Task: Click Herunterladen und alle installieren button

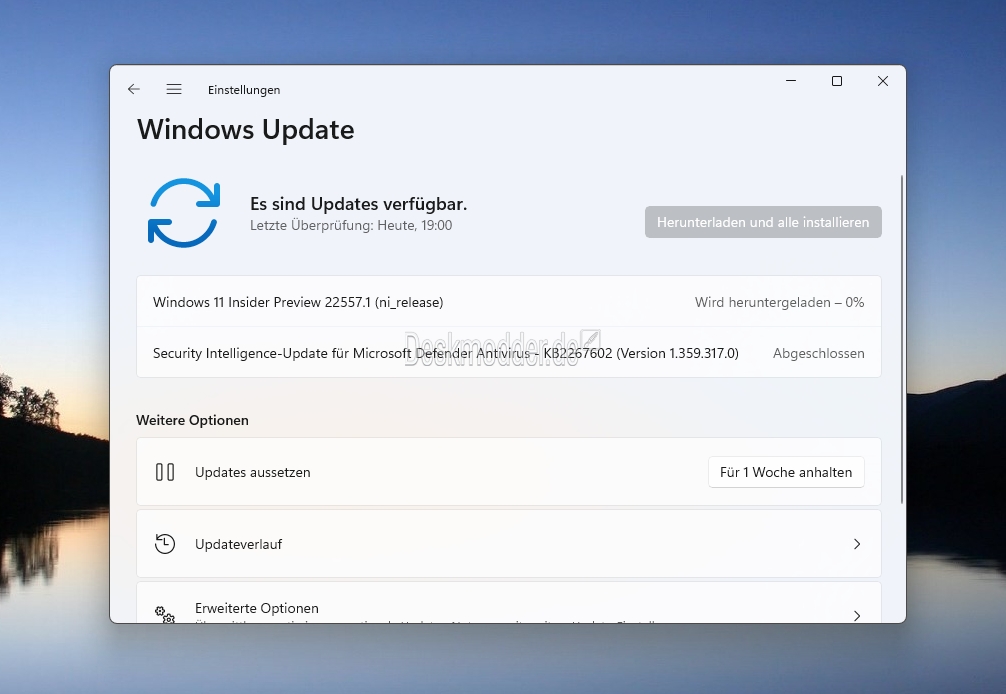Action: coord(763,222)
